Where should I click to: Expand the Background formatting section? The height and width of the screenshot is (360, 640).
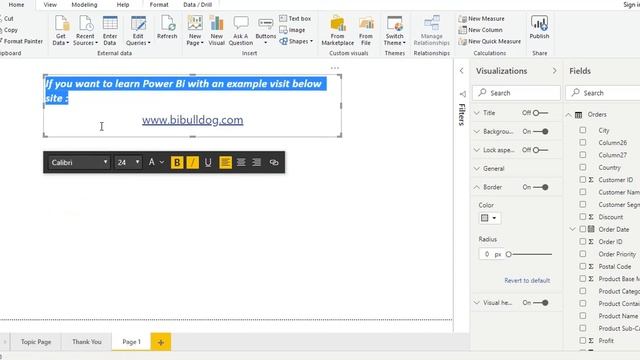[x=477, y=131]
